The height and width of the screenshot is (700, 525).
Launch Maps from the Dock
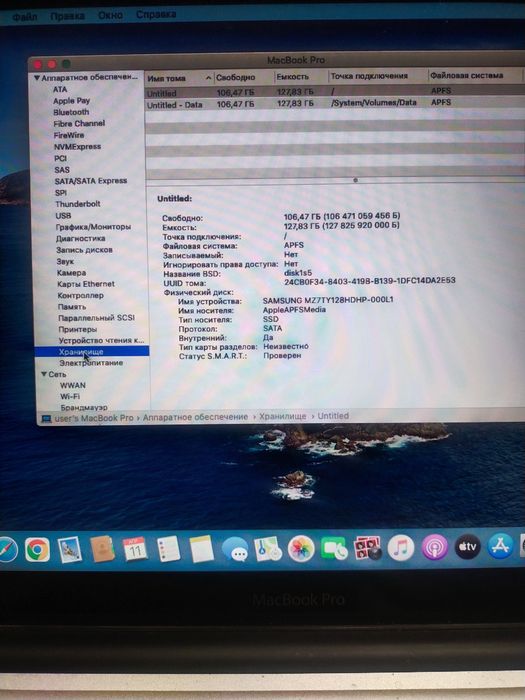[268, 549]
